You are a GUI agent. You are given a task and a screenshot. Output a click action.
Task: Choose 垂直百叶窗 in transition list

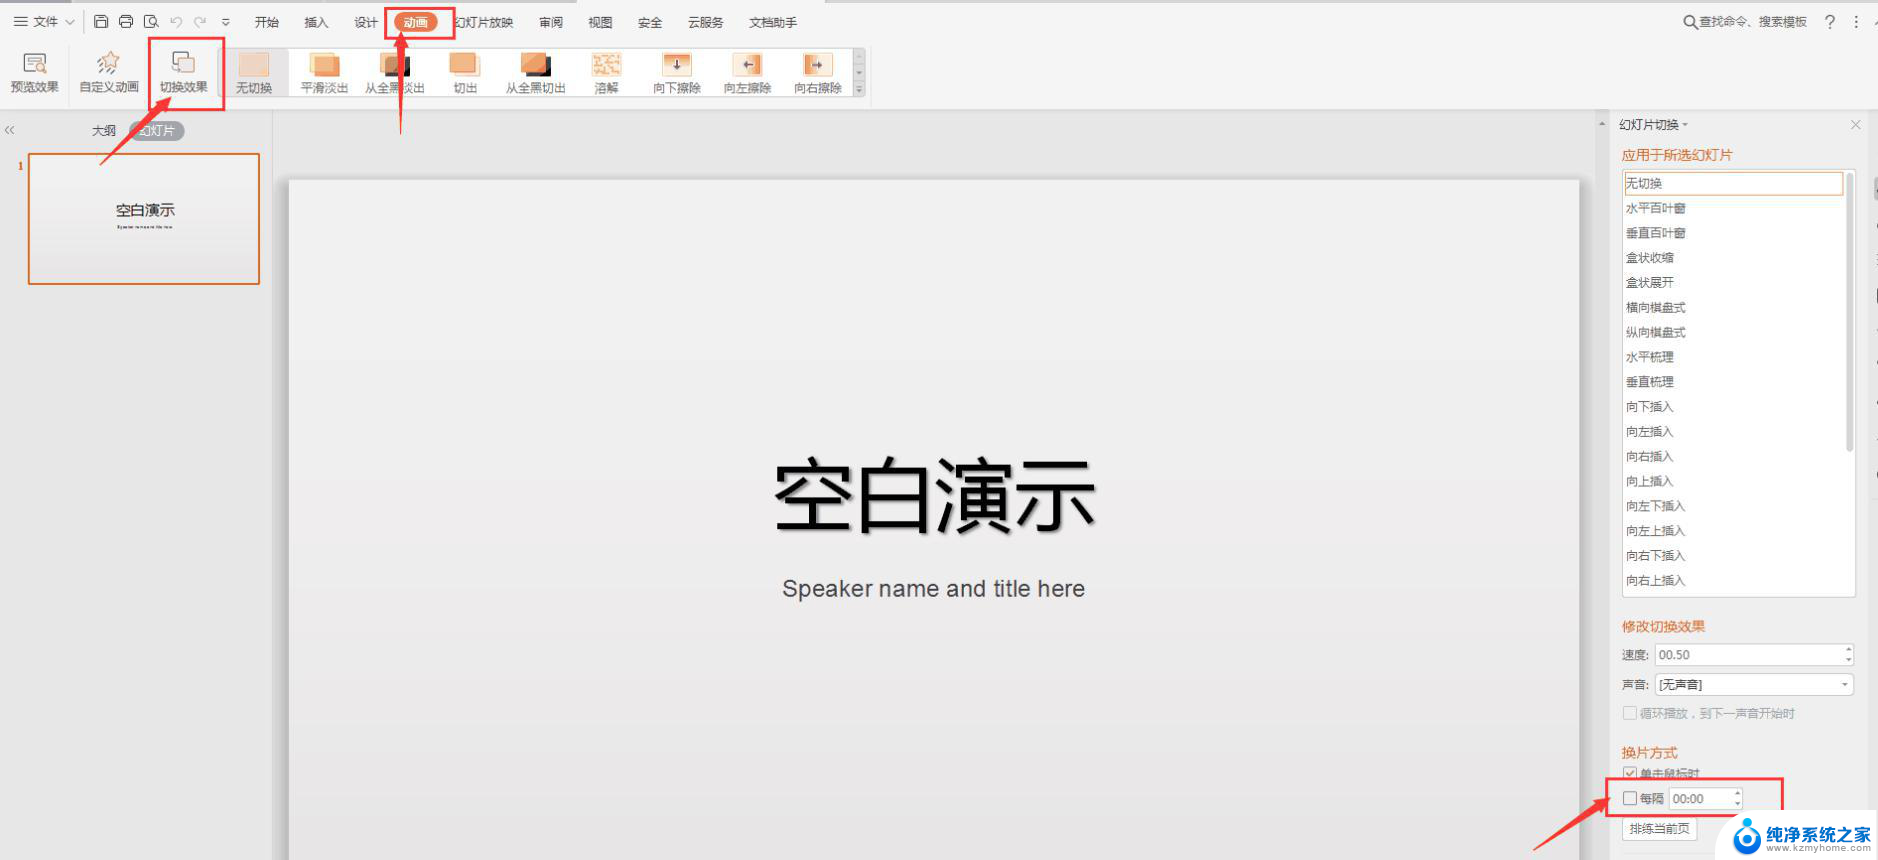(x=1733, y=233)
